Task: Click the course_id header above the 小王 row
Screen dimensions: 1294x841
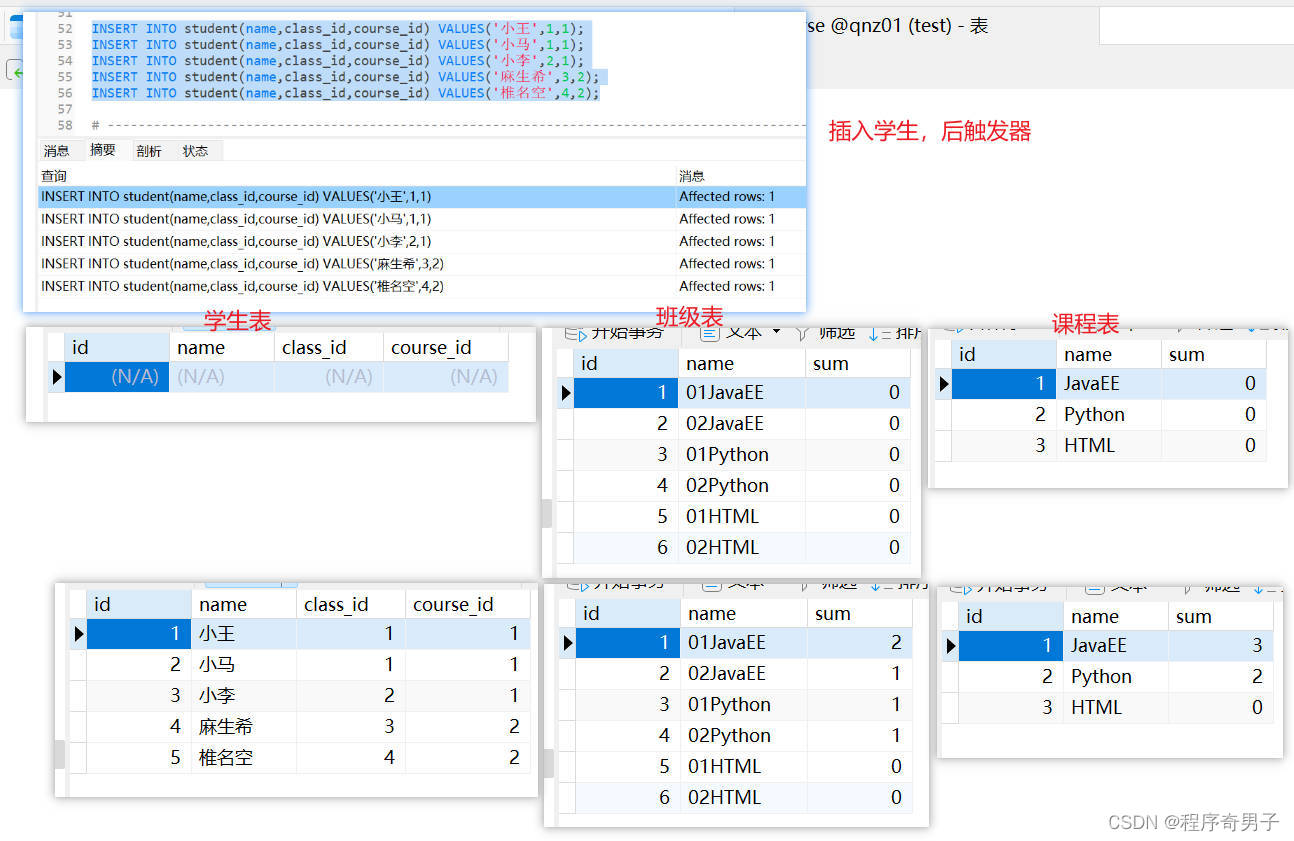Action: click(x=468, y=604)
